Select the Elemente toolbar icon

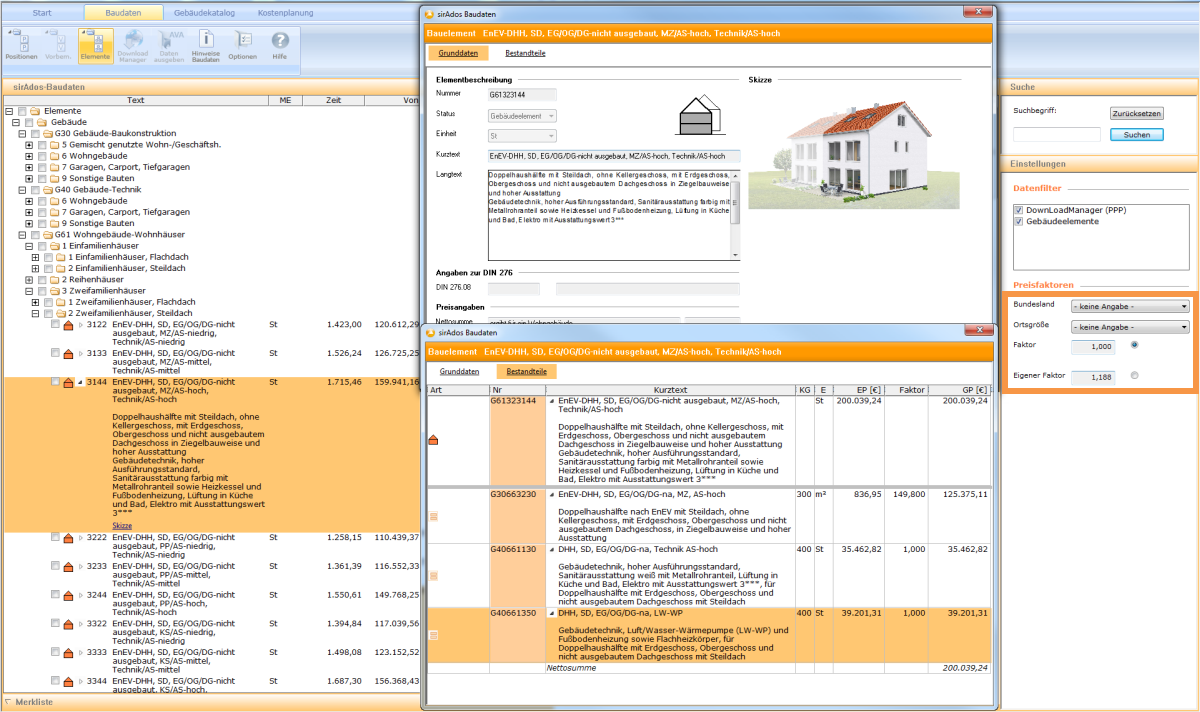tap(95, 43)
